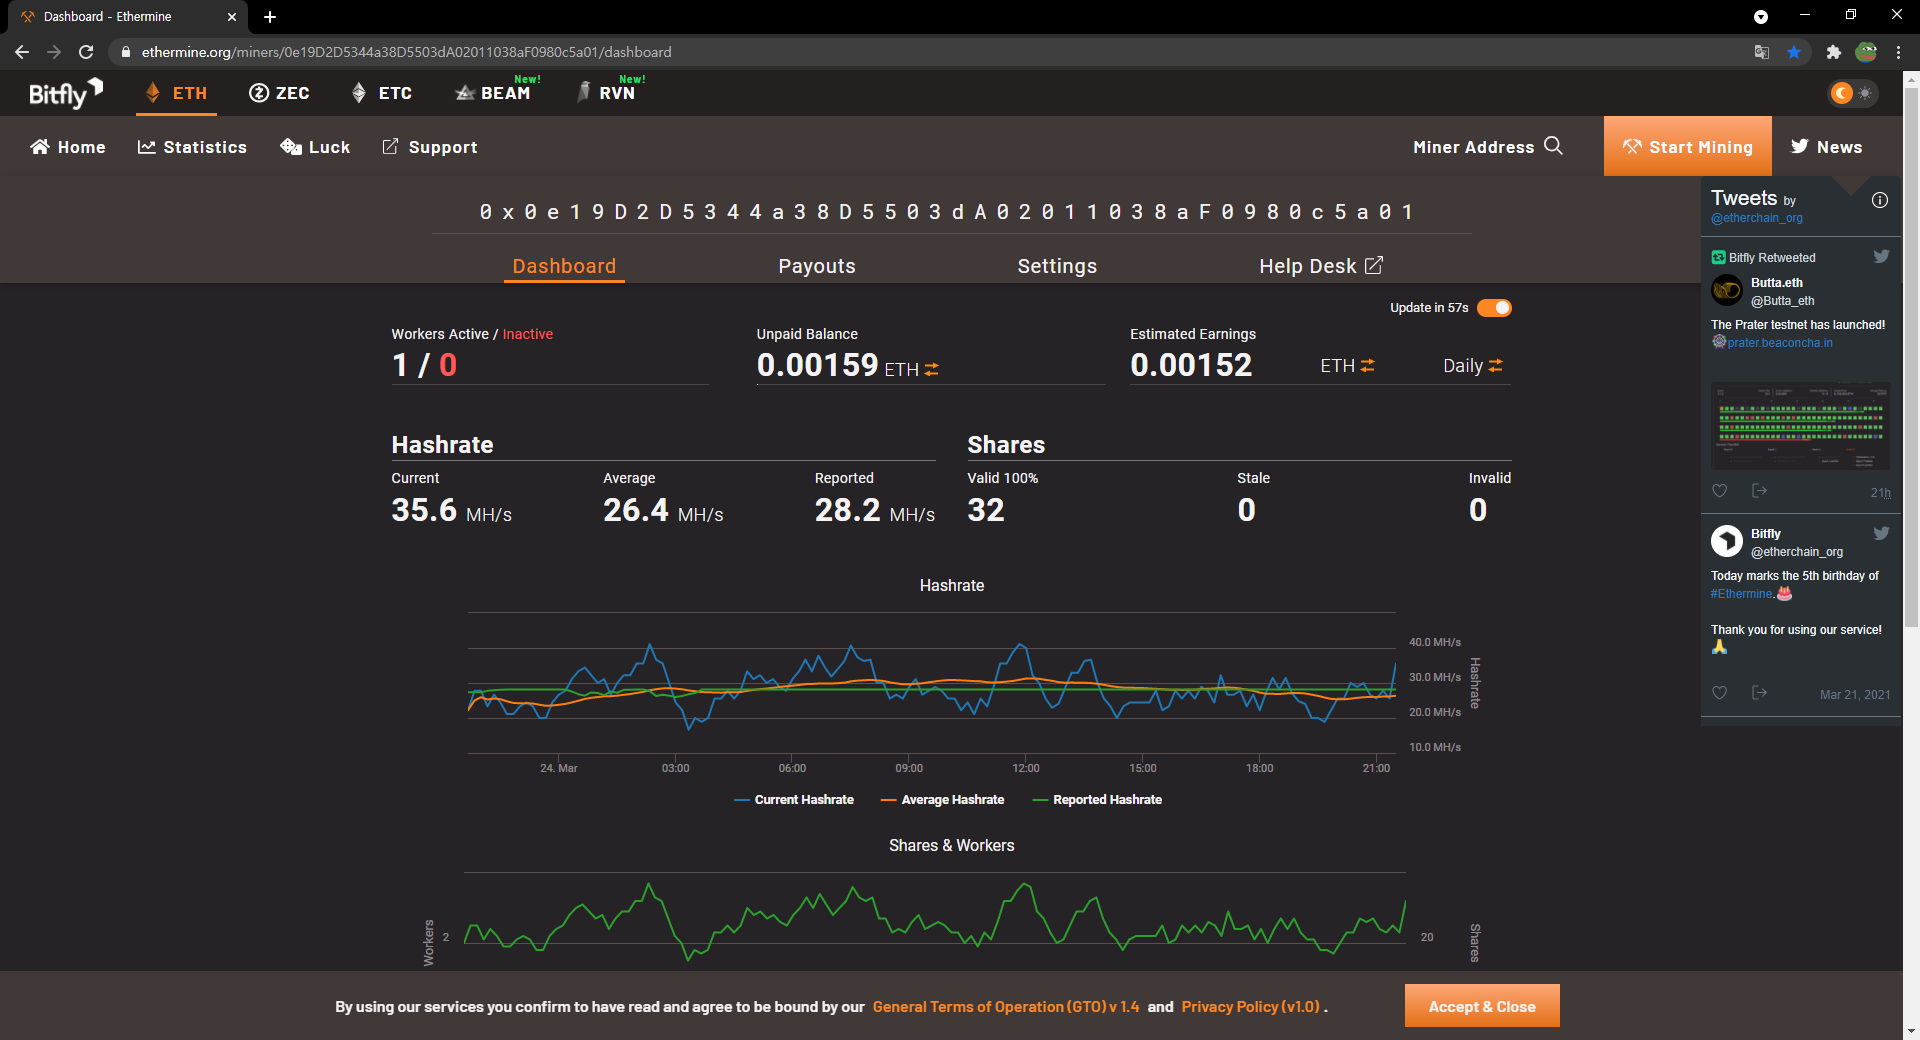
Task: Open the browser extensions puzzle icon
Action: coord(1833,52)
